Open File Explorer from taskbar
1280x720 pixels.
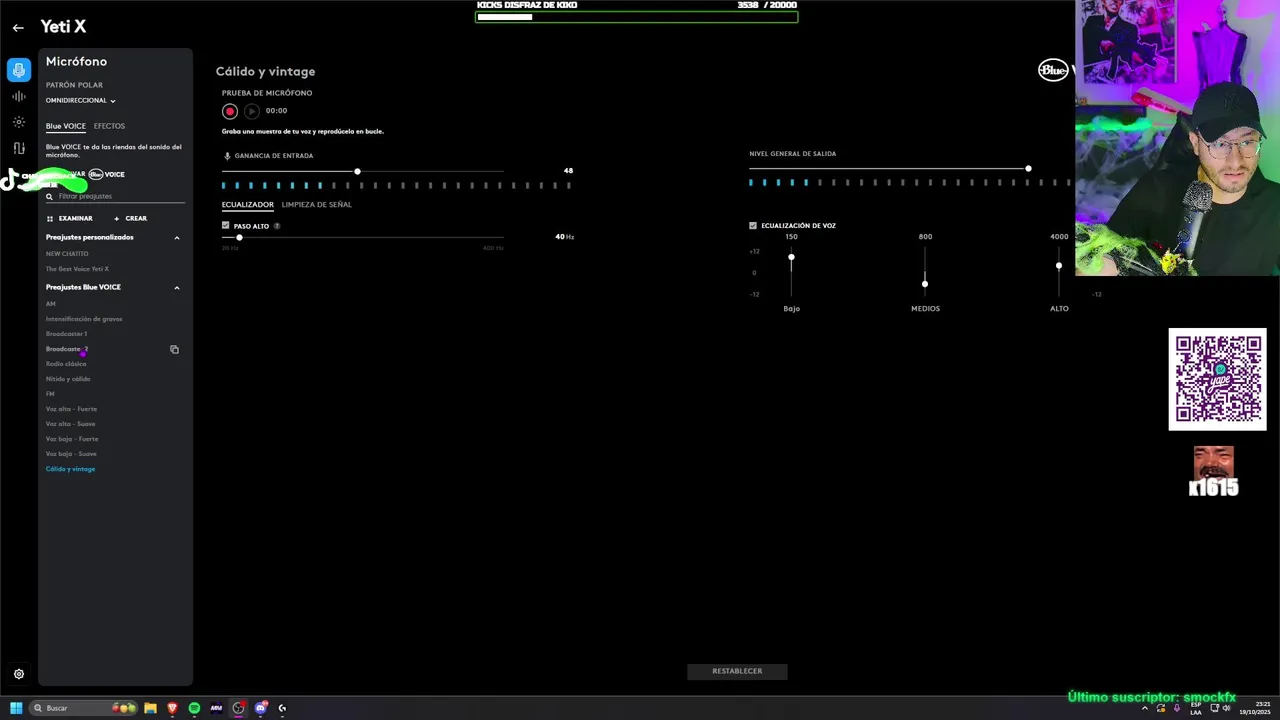[x=150, y=708]
